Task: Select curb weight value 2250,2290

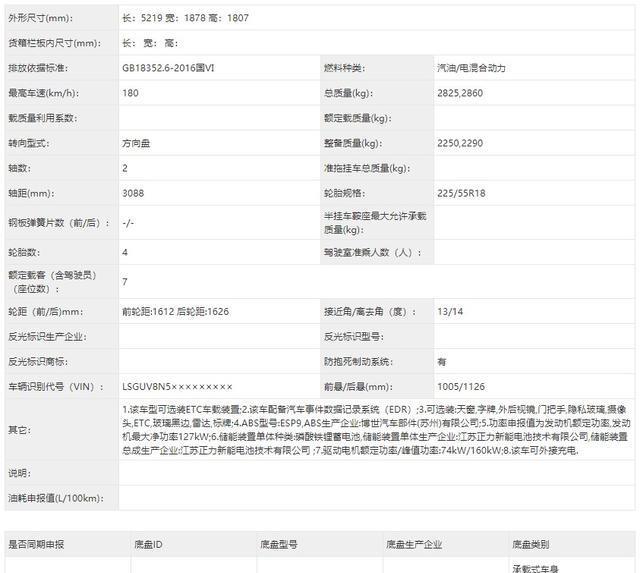Action: (x=460, y=143)
